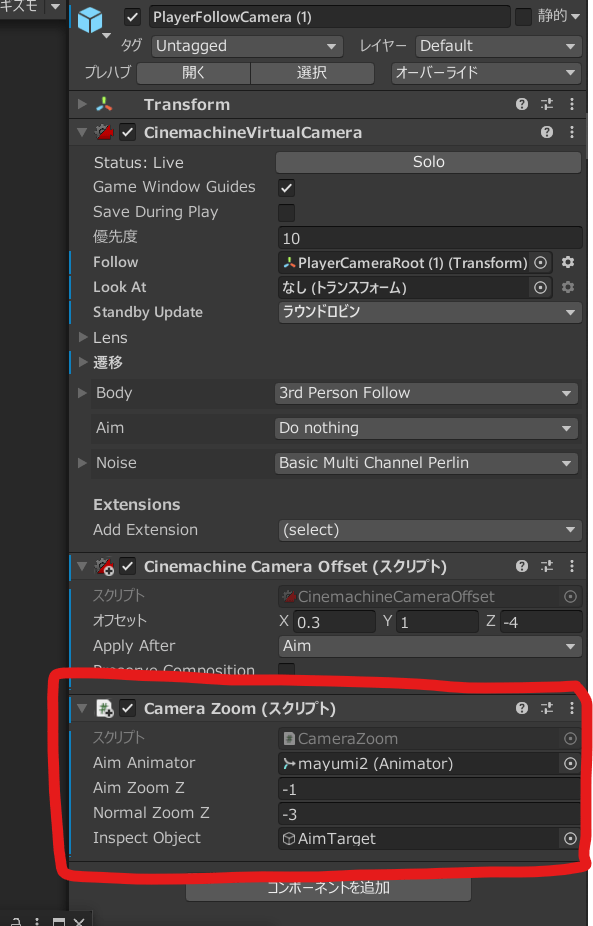Screen dimensions: 593x926
Task: Open the object picker for the Look At field
Action: pos(540,288)
